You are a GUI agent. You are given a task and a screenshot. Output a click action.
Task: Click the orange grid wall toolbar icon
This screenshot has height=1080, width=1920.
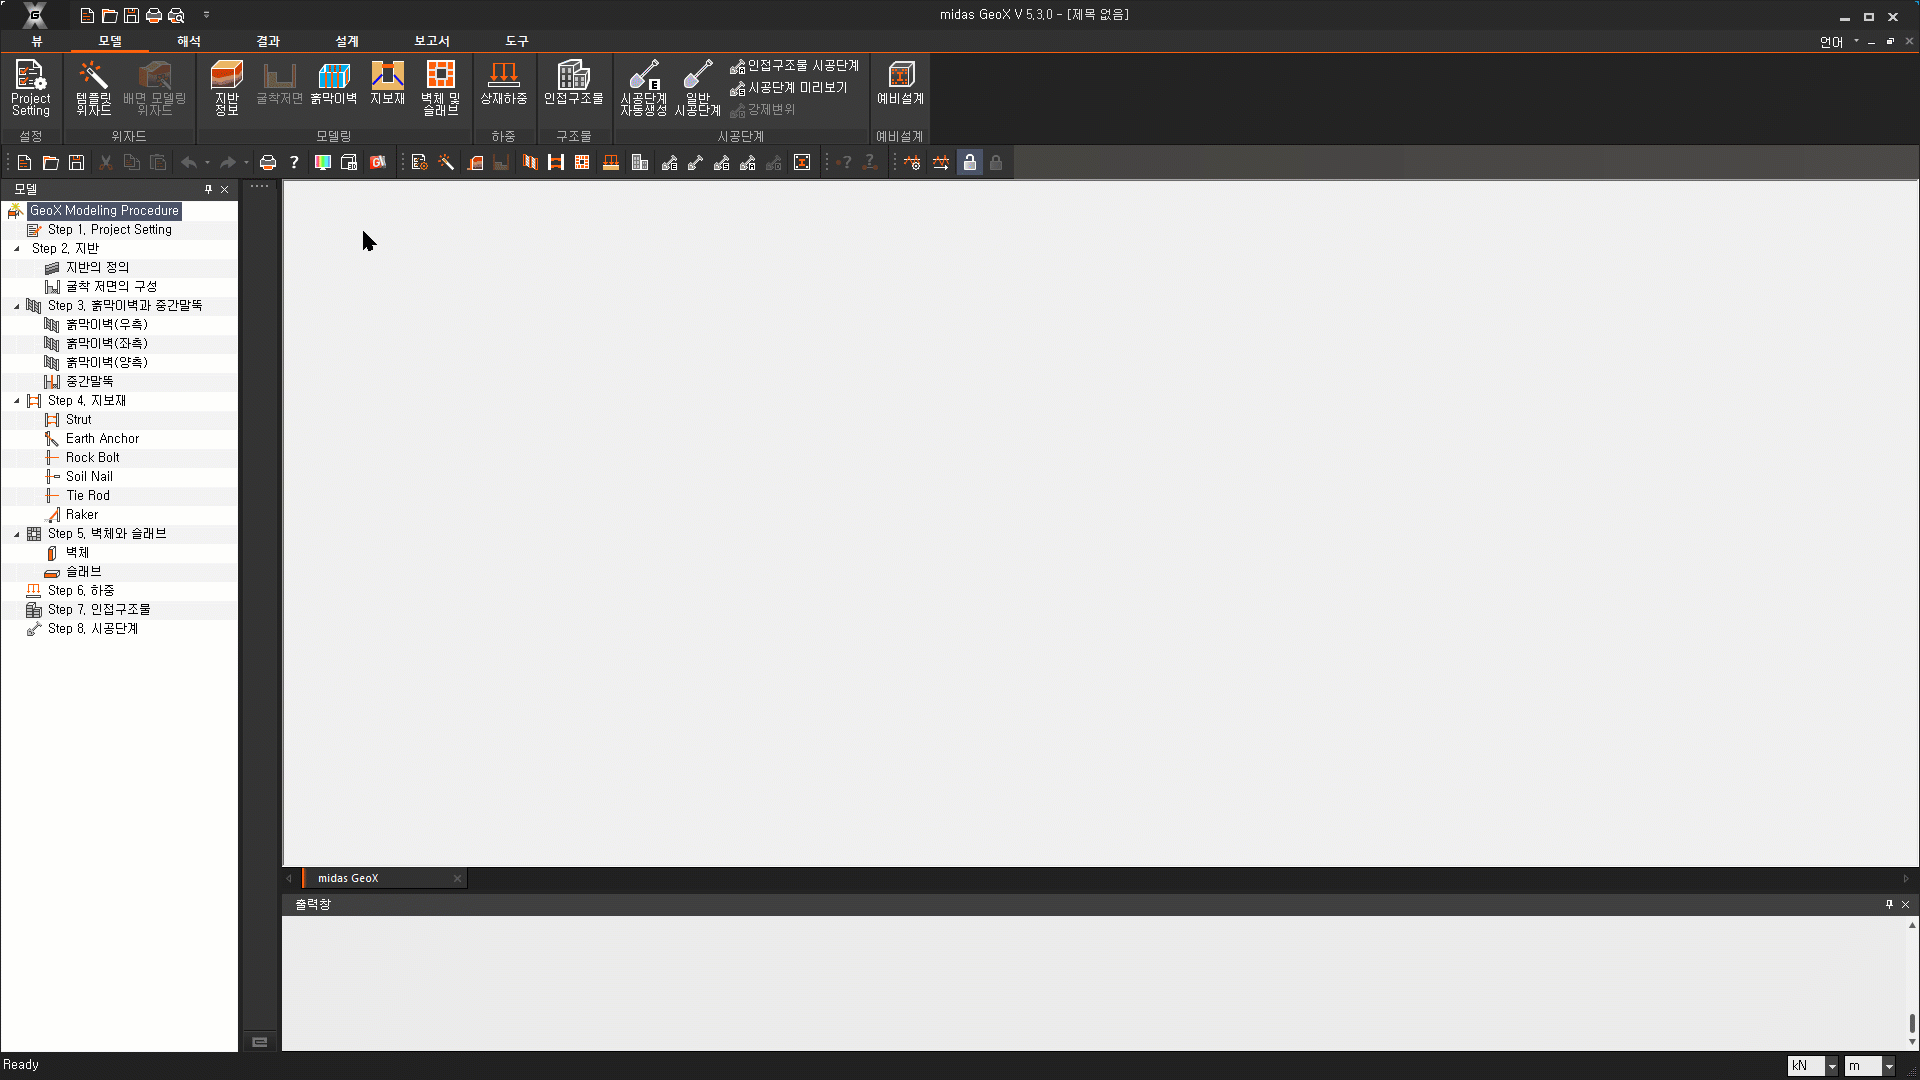click(x=582, y=163)
